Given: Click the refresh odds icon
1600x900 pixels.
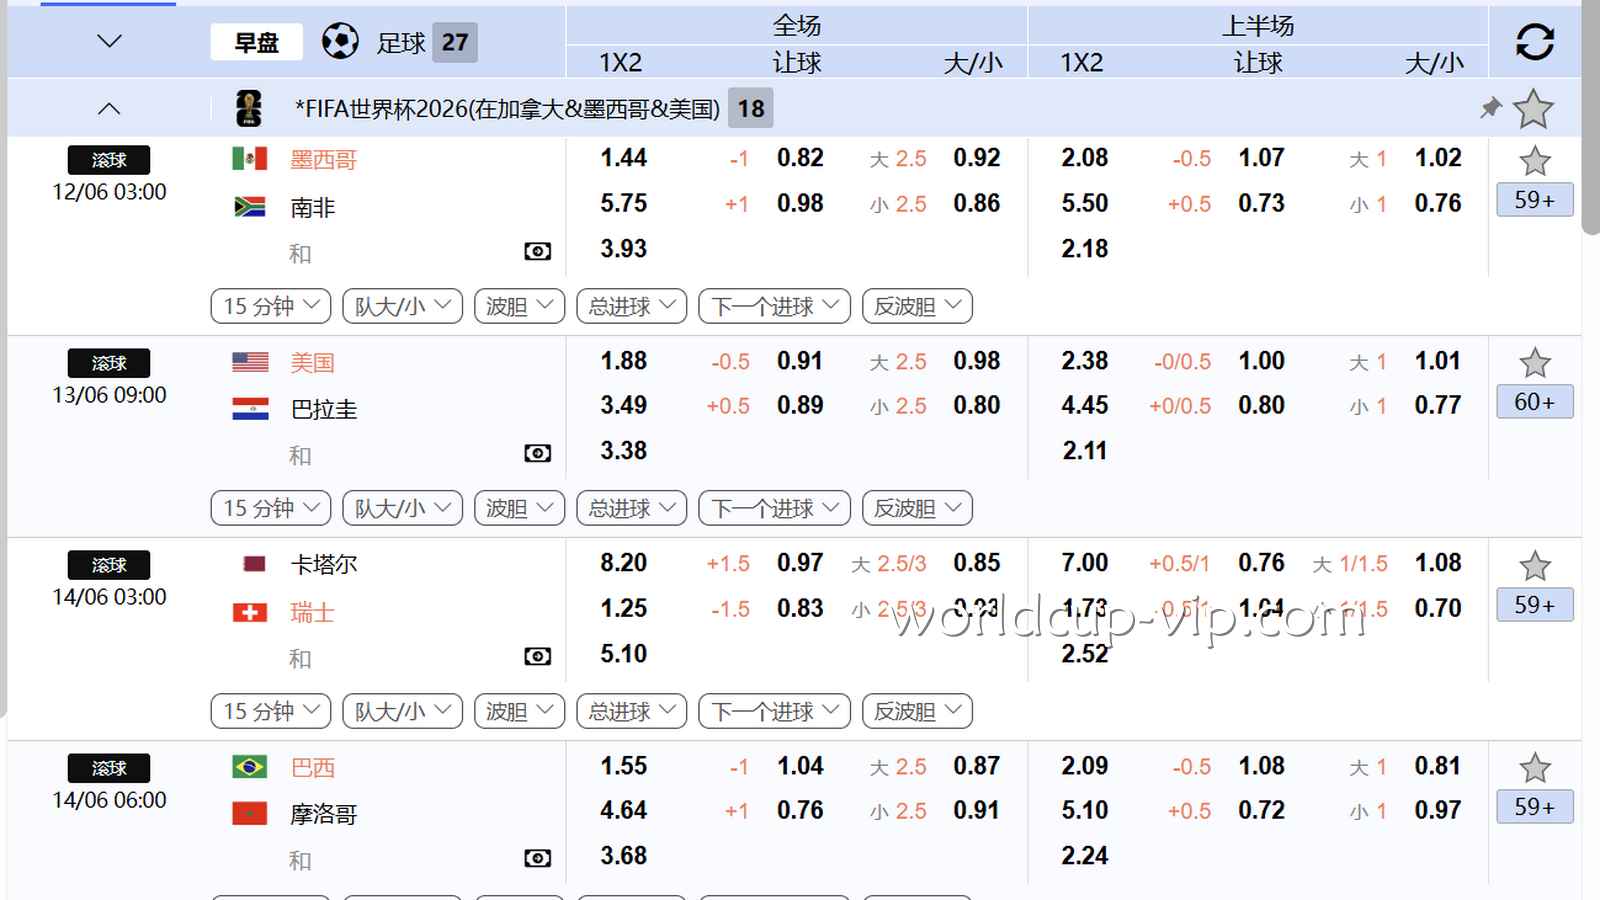Looking at the screenshot, I should click(x=1534, y=42).
